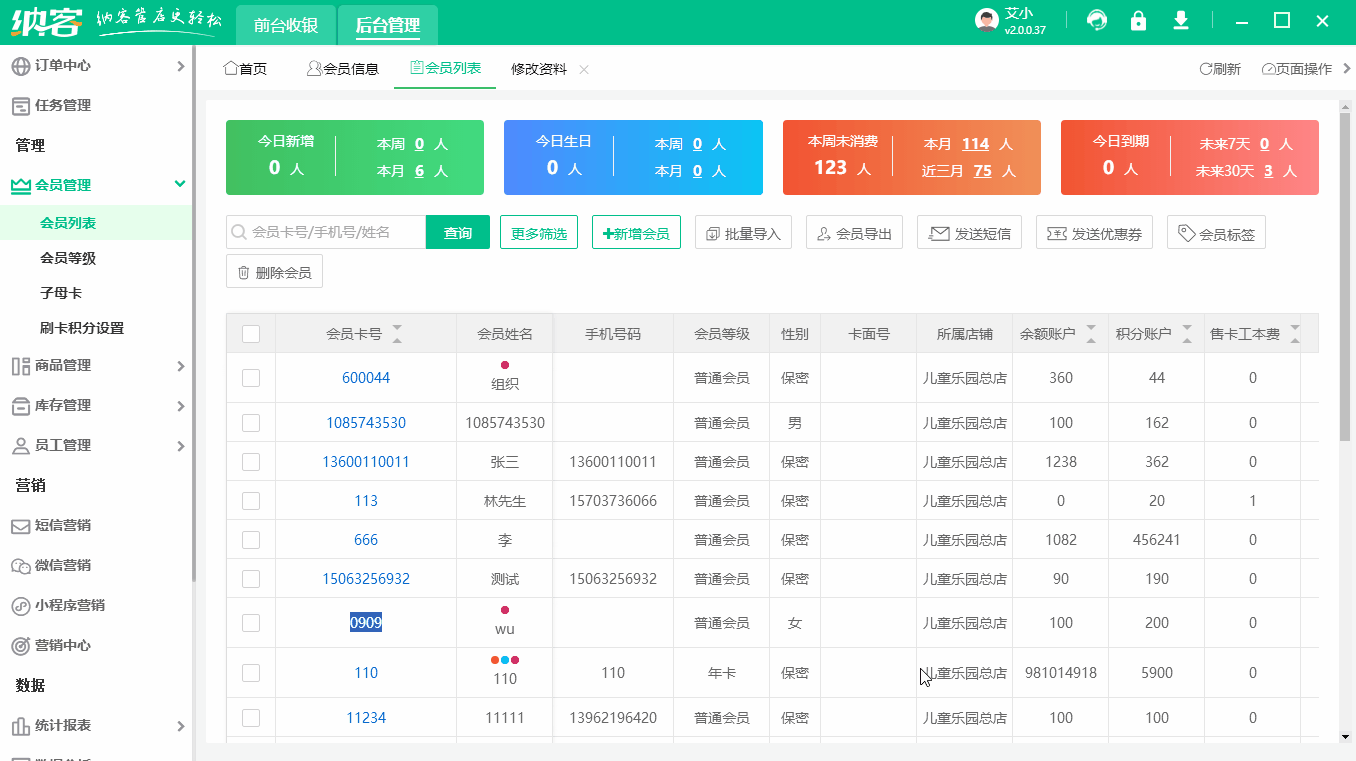The height and width of the screenshot is (761, 1356).
Task: Click 刷新 to refresh the page
Action: [x=1220, y=68]
